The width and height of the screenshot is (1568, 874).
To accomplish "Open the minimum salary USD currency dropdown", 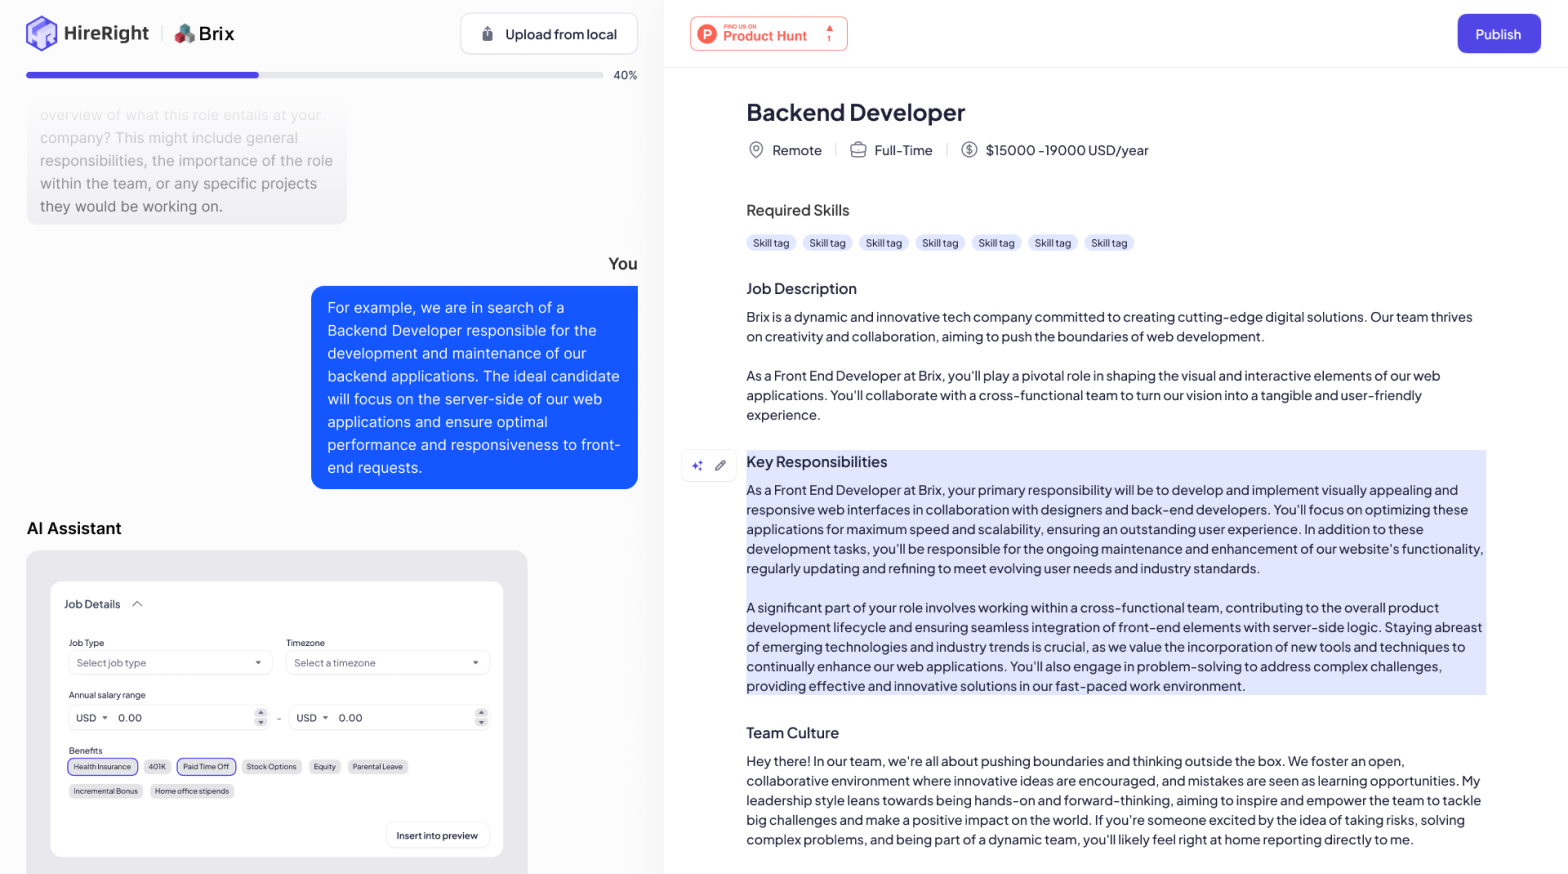I will click(x=92, y=718).
